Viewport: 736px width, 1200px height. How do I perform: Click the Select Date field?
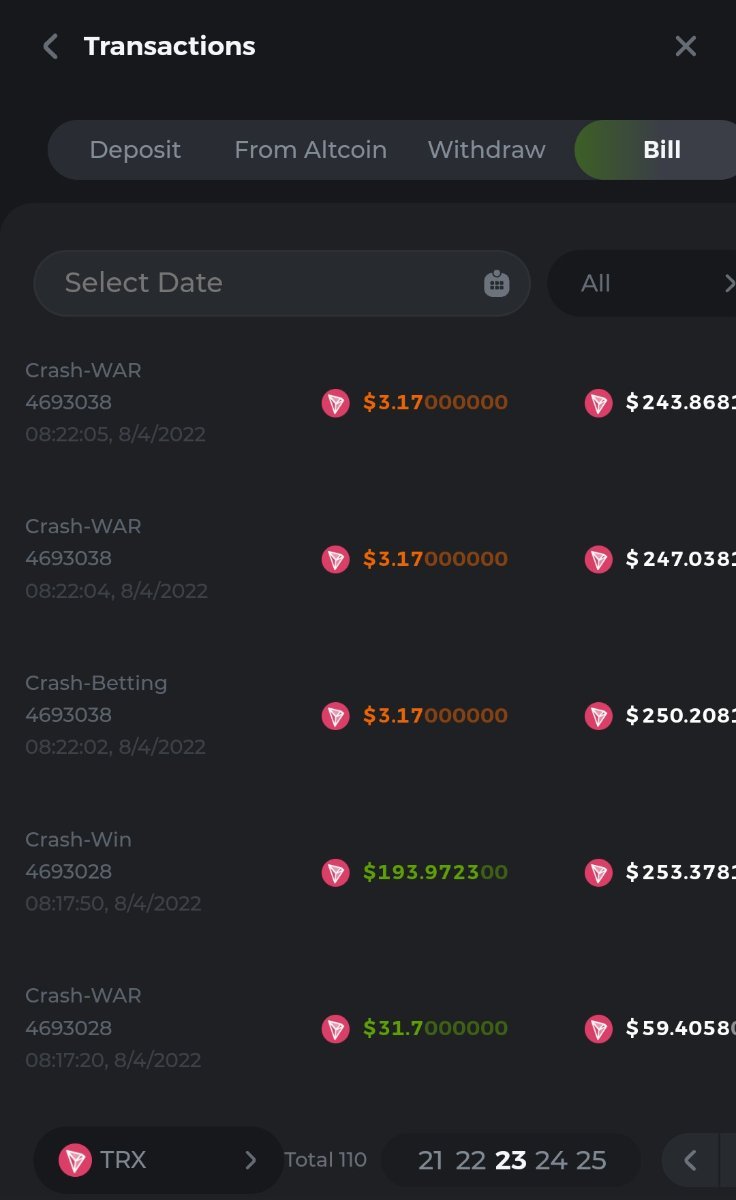click(x=260, y=283)
